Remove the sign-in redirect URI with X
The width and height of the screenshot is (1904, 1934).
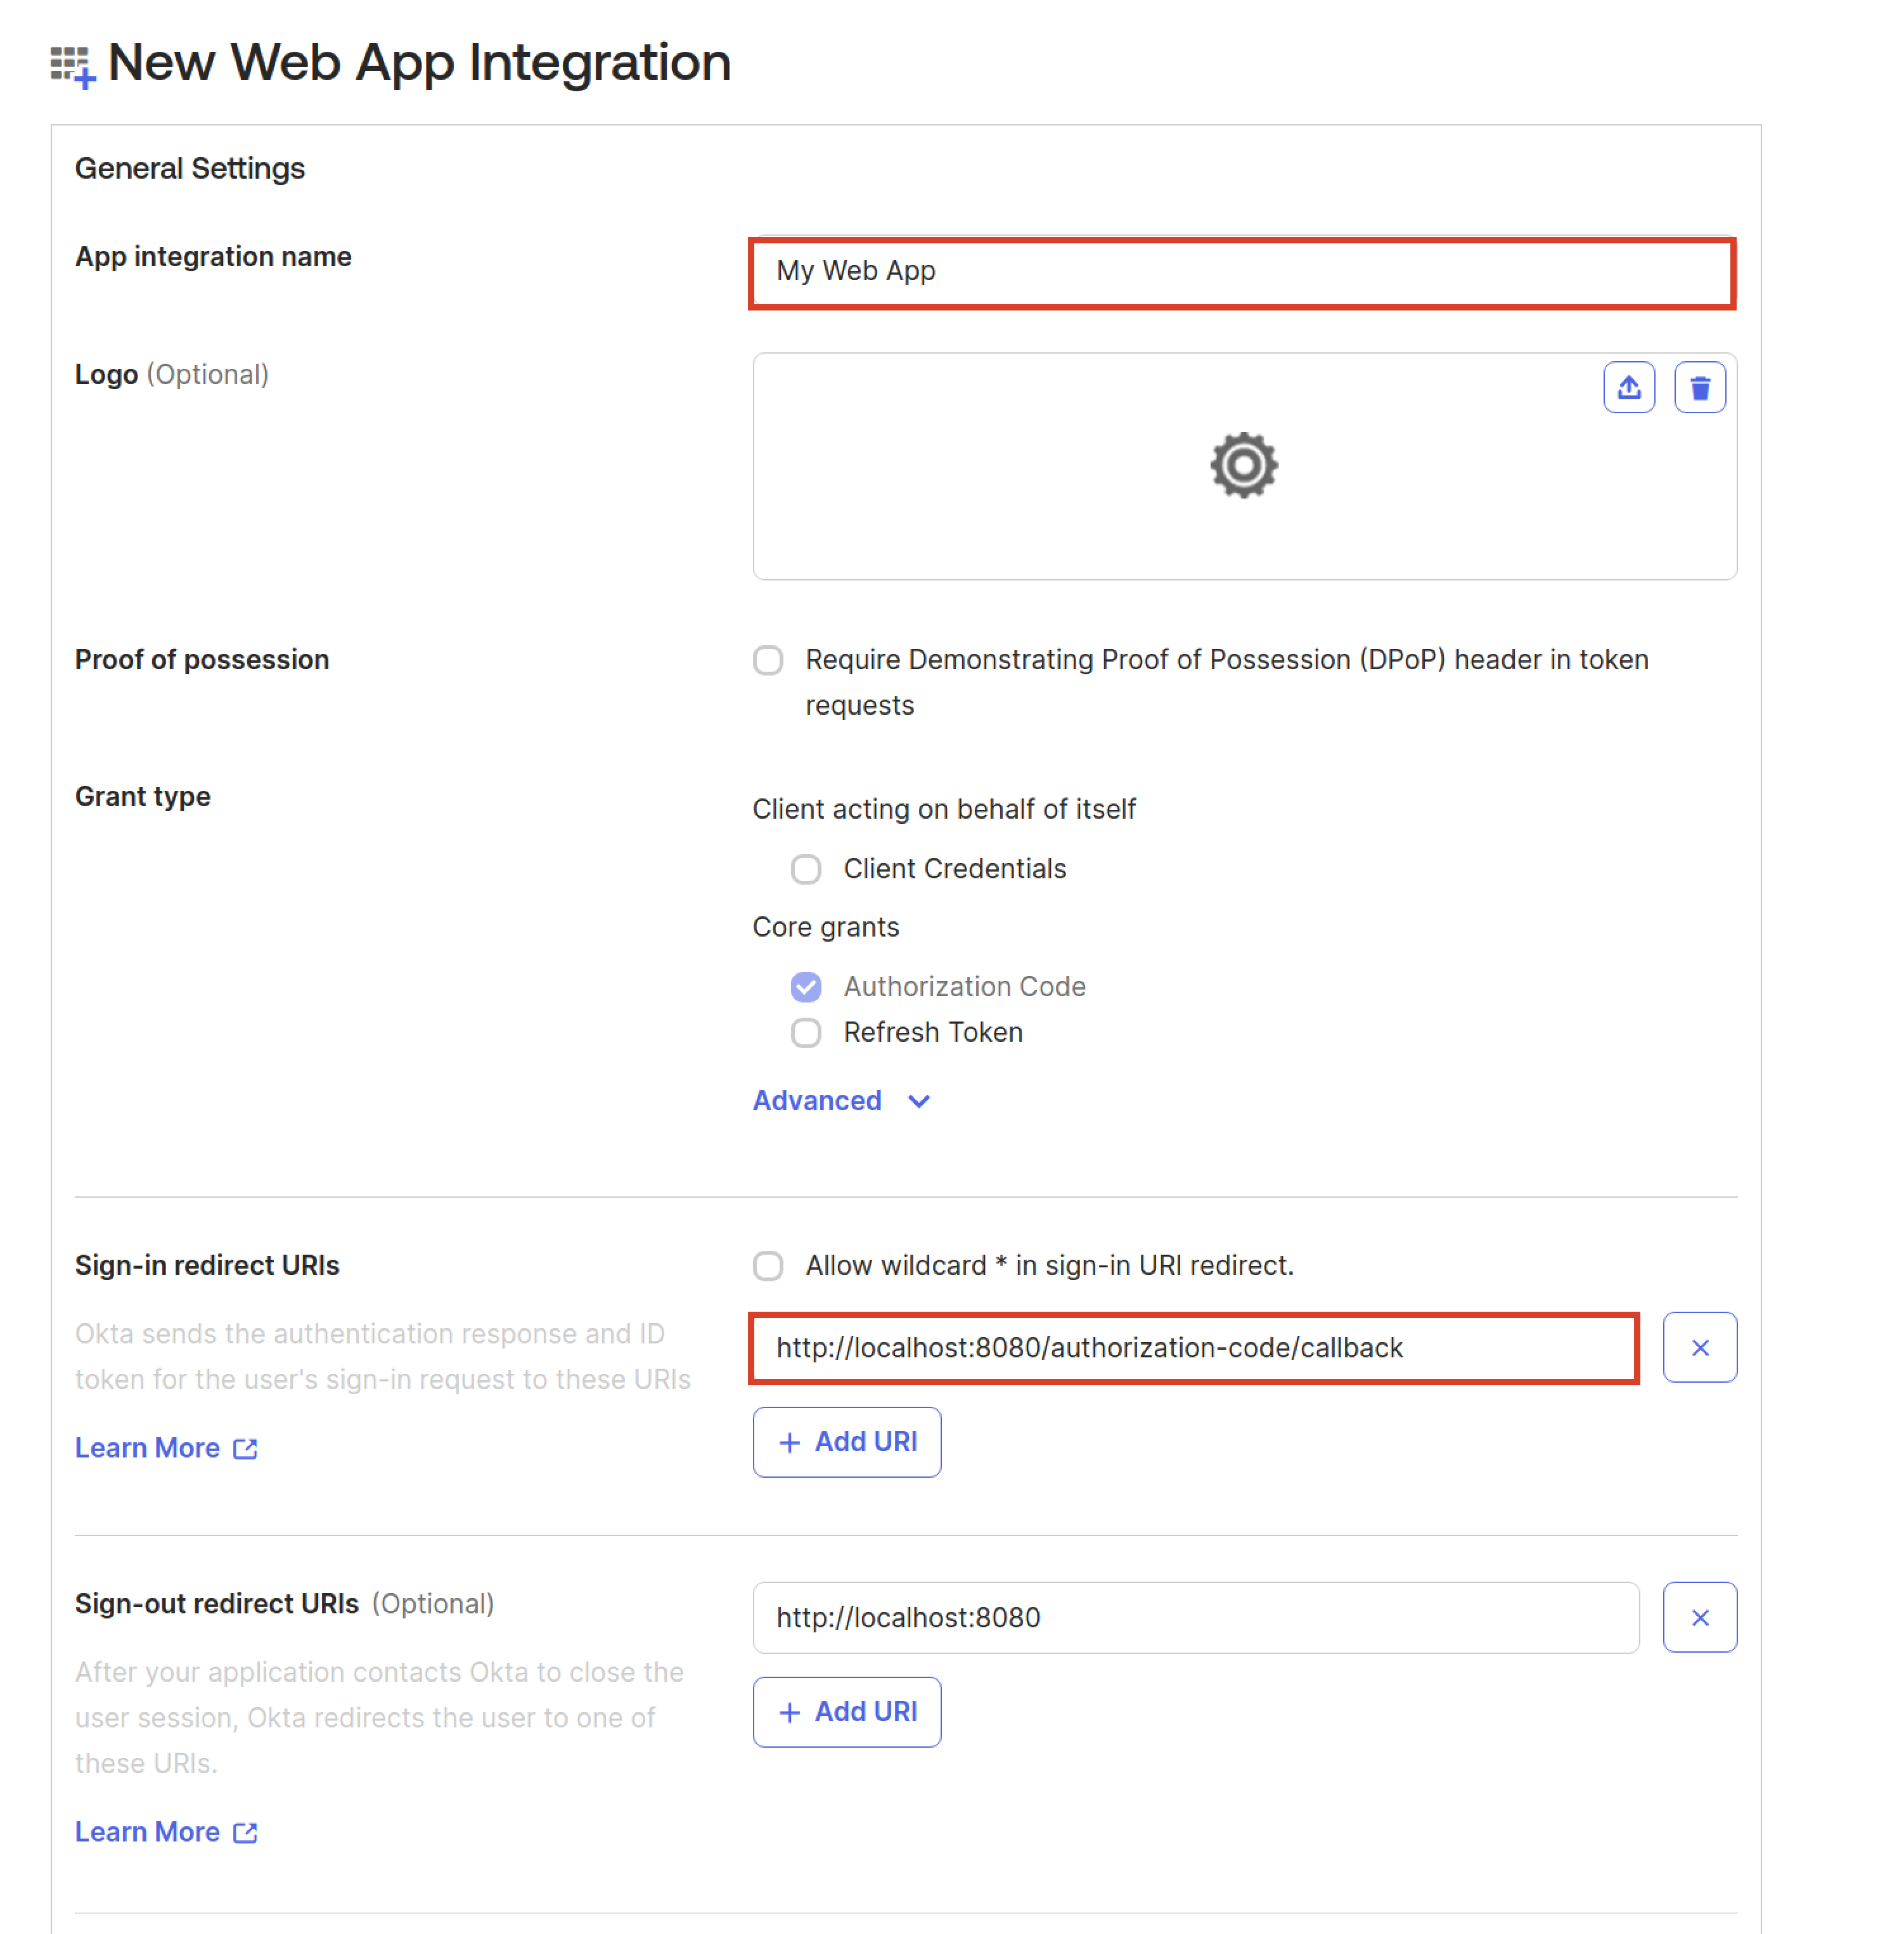pos(1699,1347)
